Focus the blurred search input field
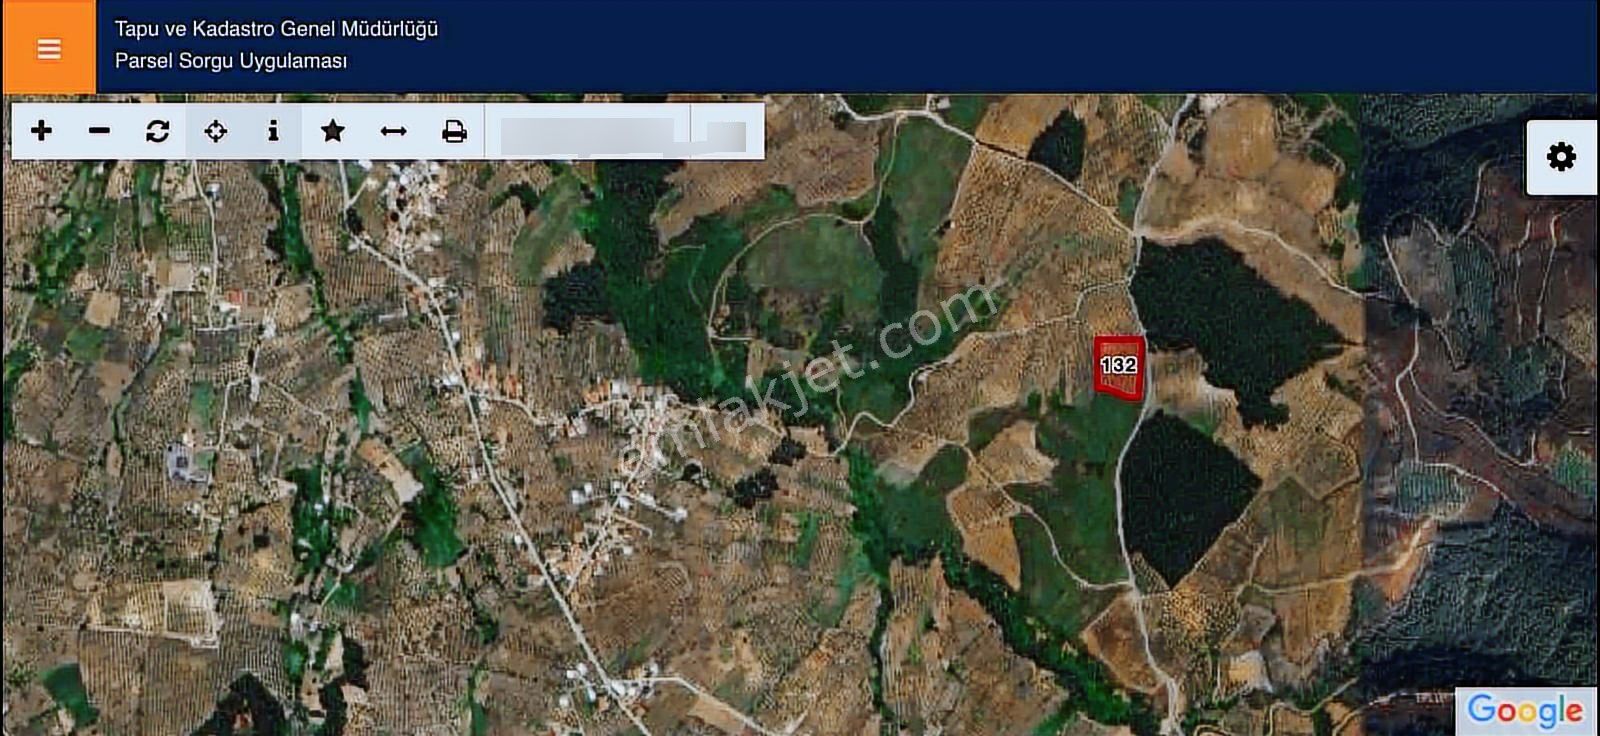 pyautogui.click(x=588, y=135)
